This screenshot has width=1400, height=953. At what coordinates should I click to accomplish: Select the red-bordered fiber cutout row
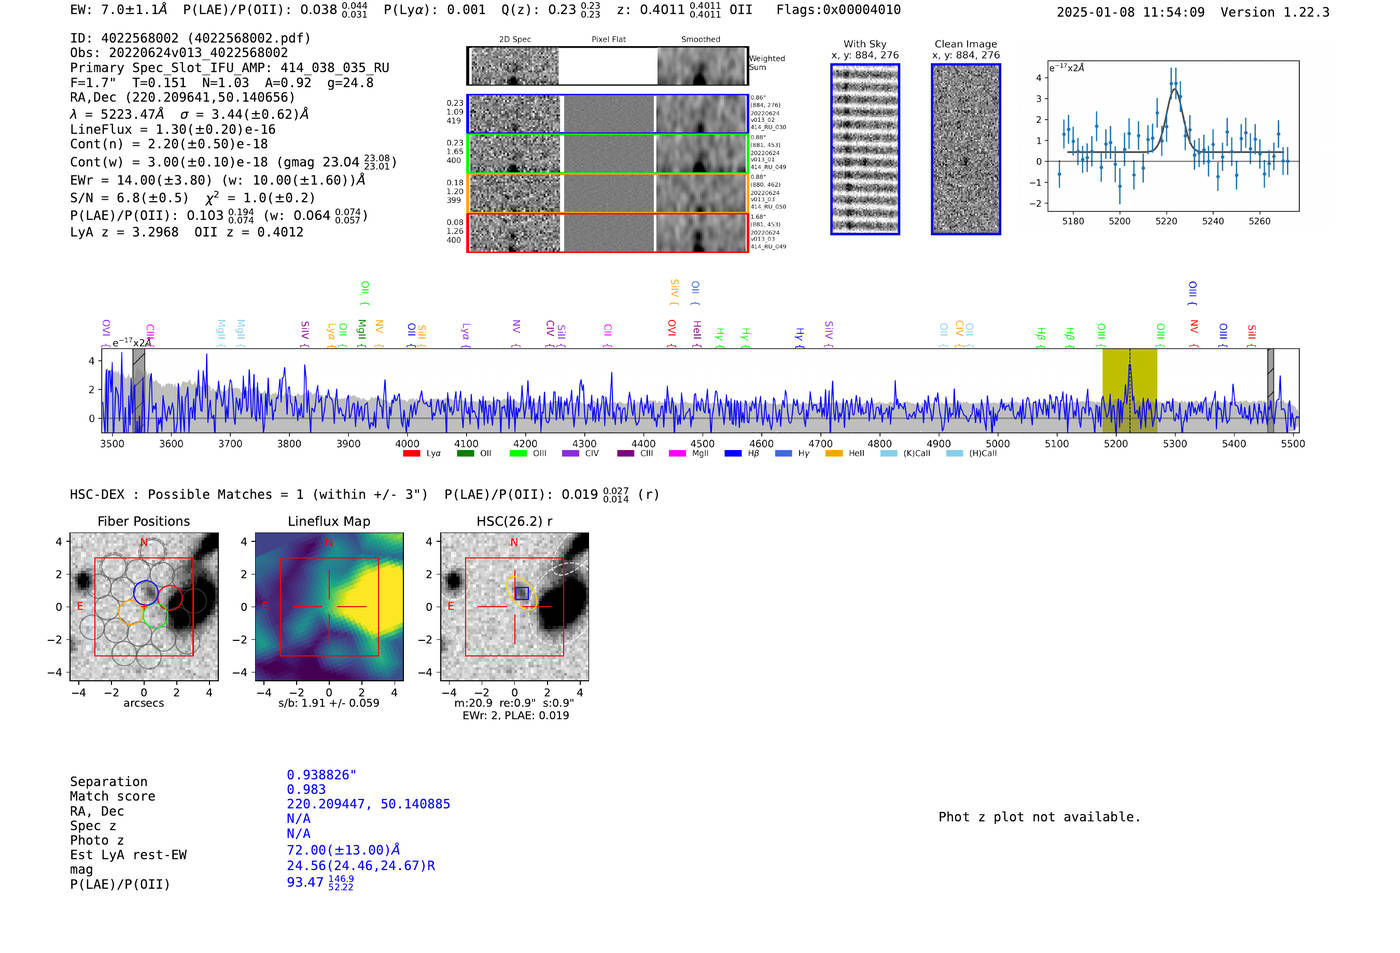(x=608, y=233)
